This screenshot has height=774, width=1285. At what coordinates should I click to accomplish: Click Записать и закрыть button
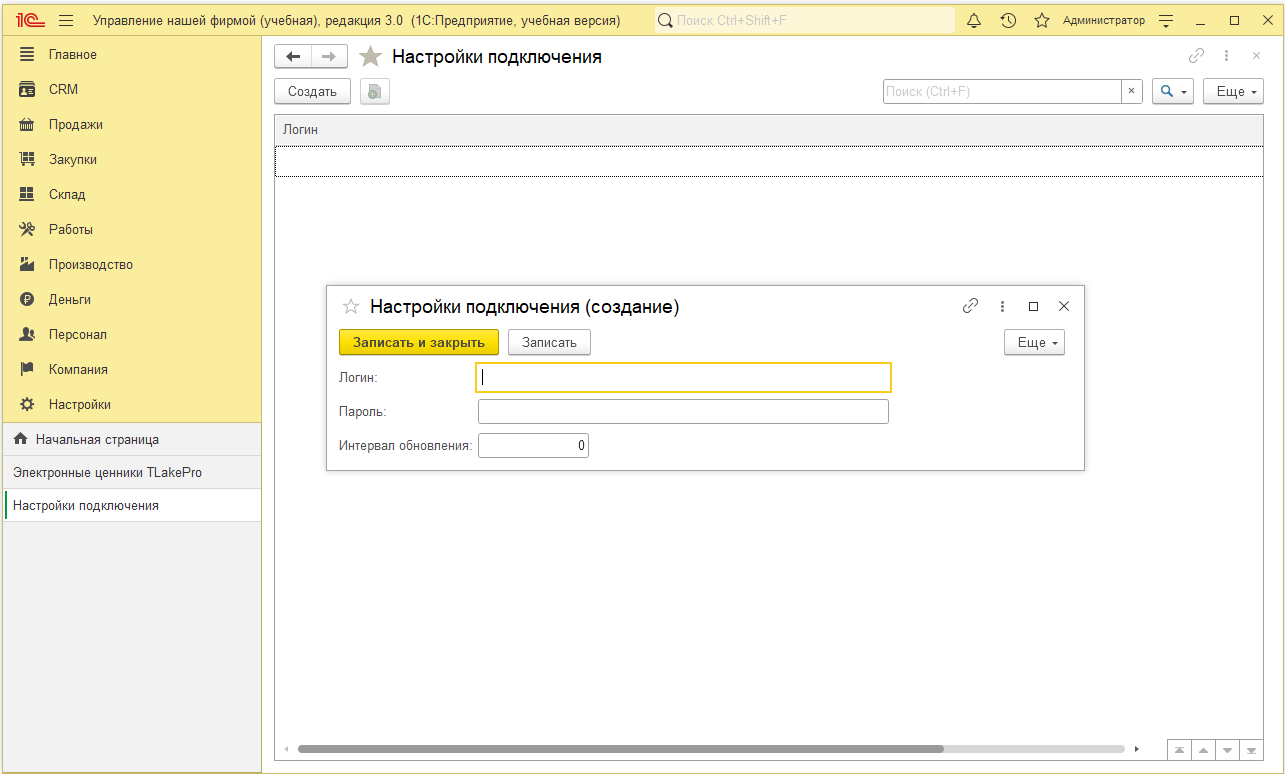tap(418, 342)
